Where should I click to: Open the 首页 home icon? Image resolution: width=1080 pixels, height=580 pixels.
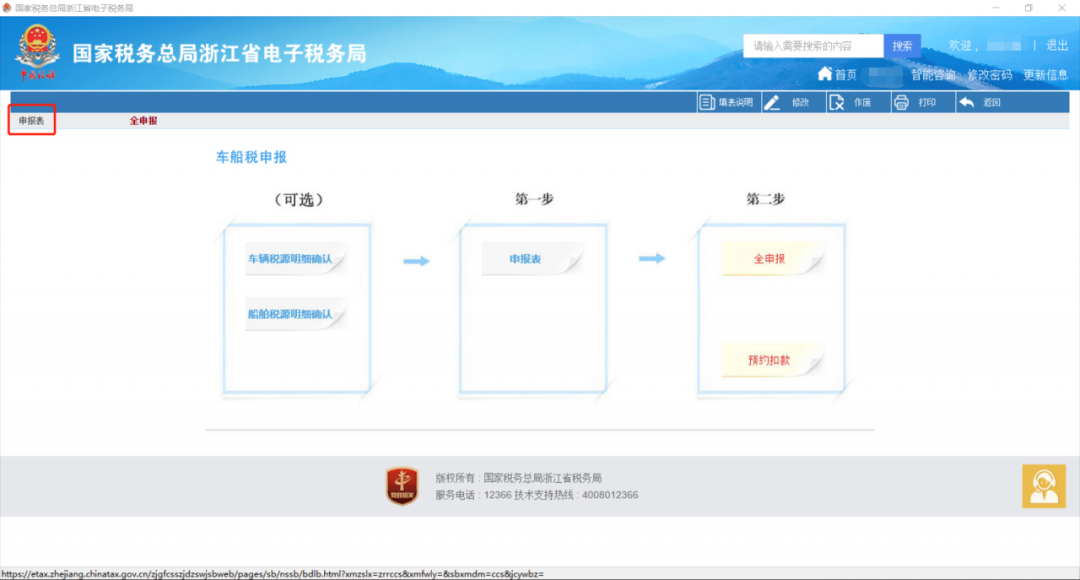[x=824, y=74]
